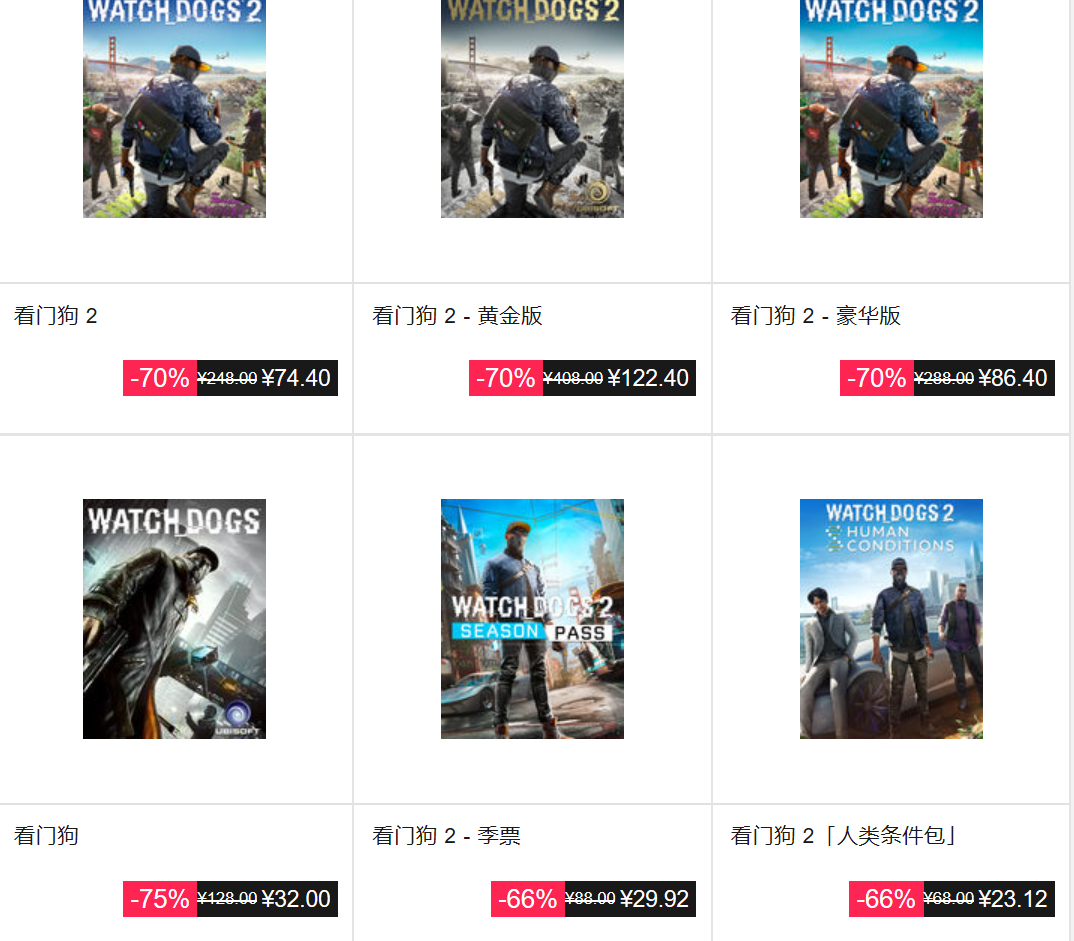Click the 看门狗 2 - 黄金版 title

457,316
